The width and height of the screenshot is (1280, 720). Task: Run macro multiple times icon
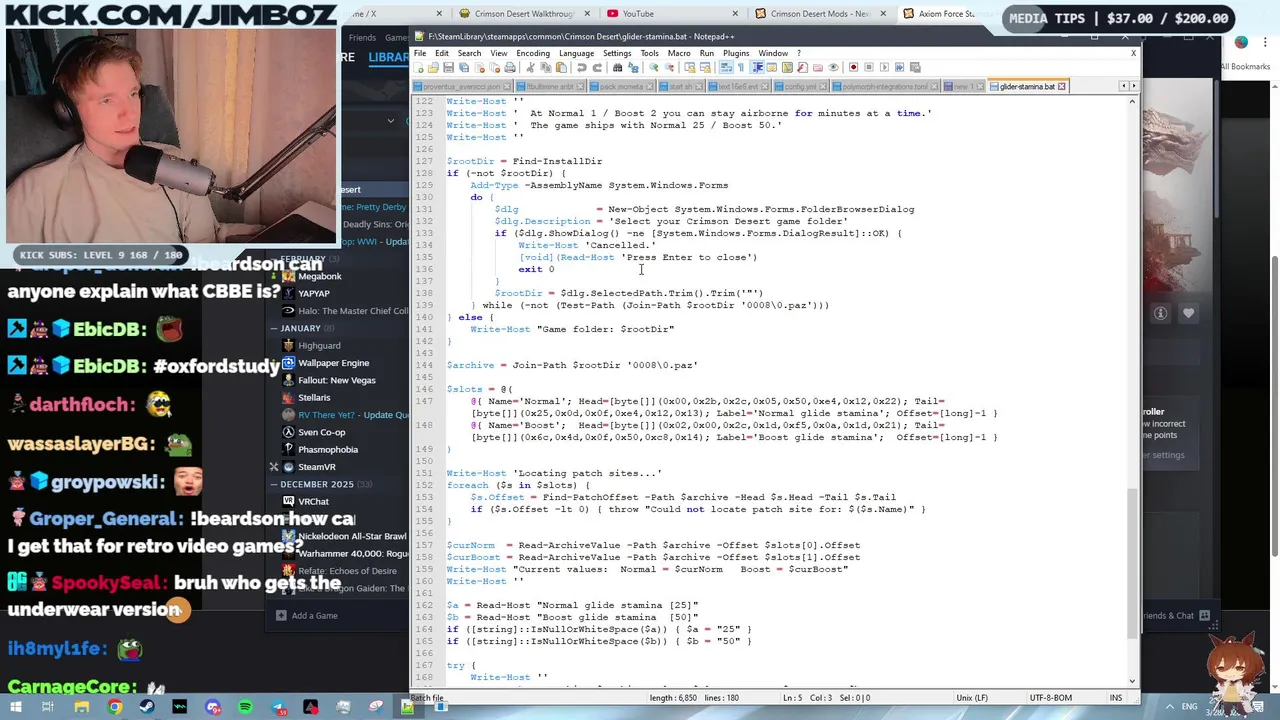[x=899, y=67]
